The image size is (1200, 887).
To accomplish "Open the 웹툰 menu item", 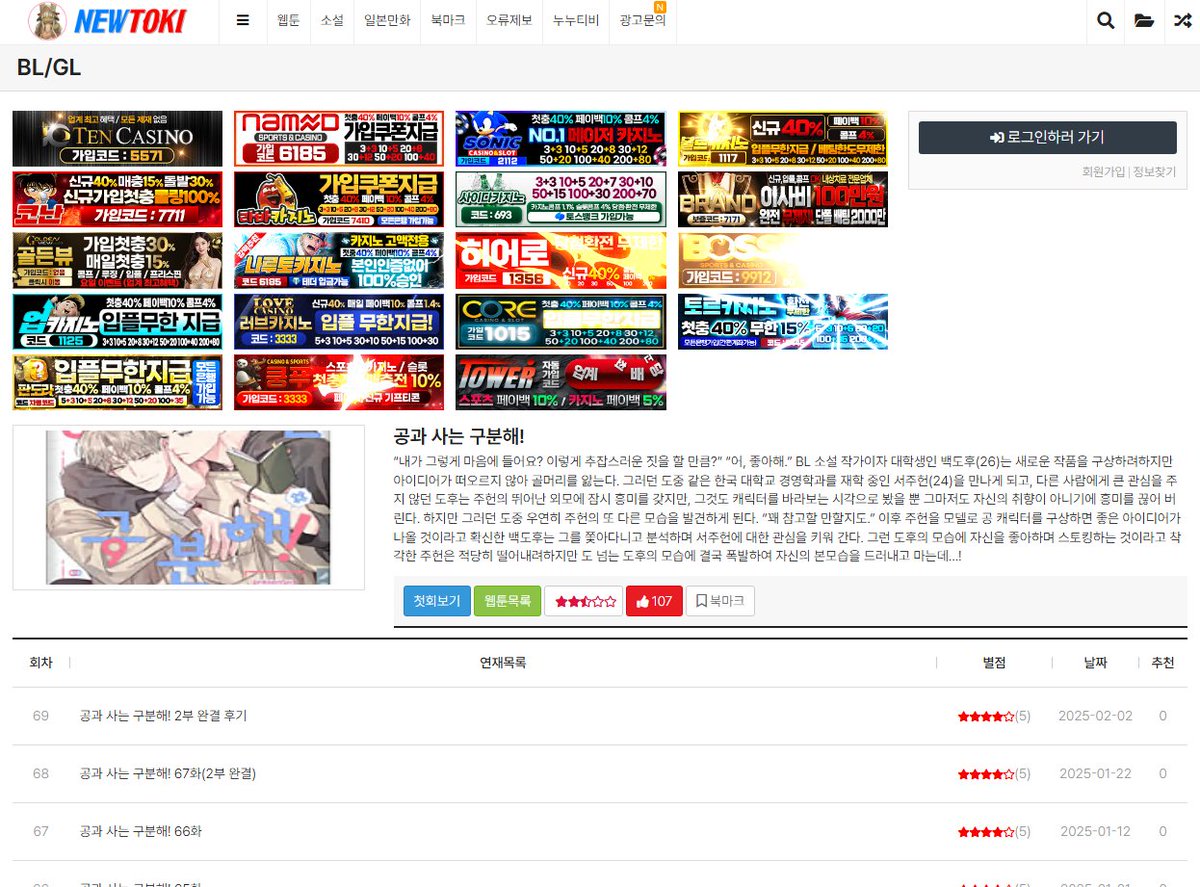I will click(289, 20).
